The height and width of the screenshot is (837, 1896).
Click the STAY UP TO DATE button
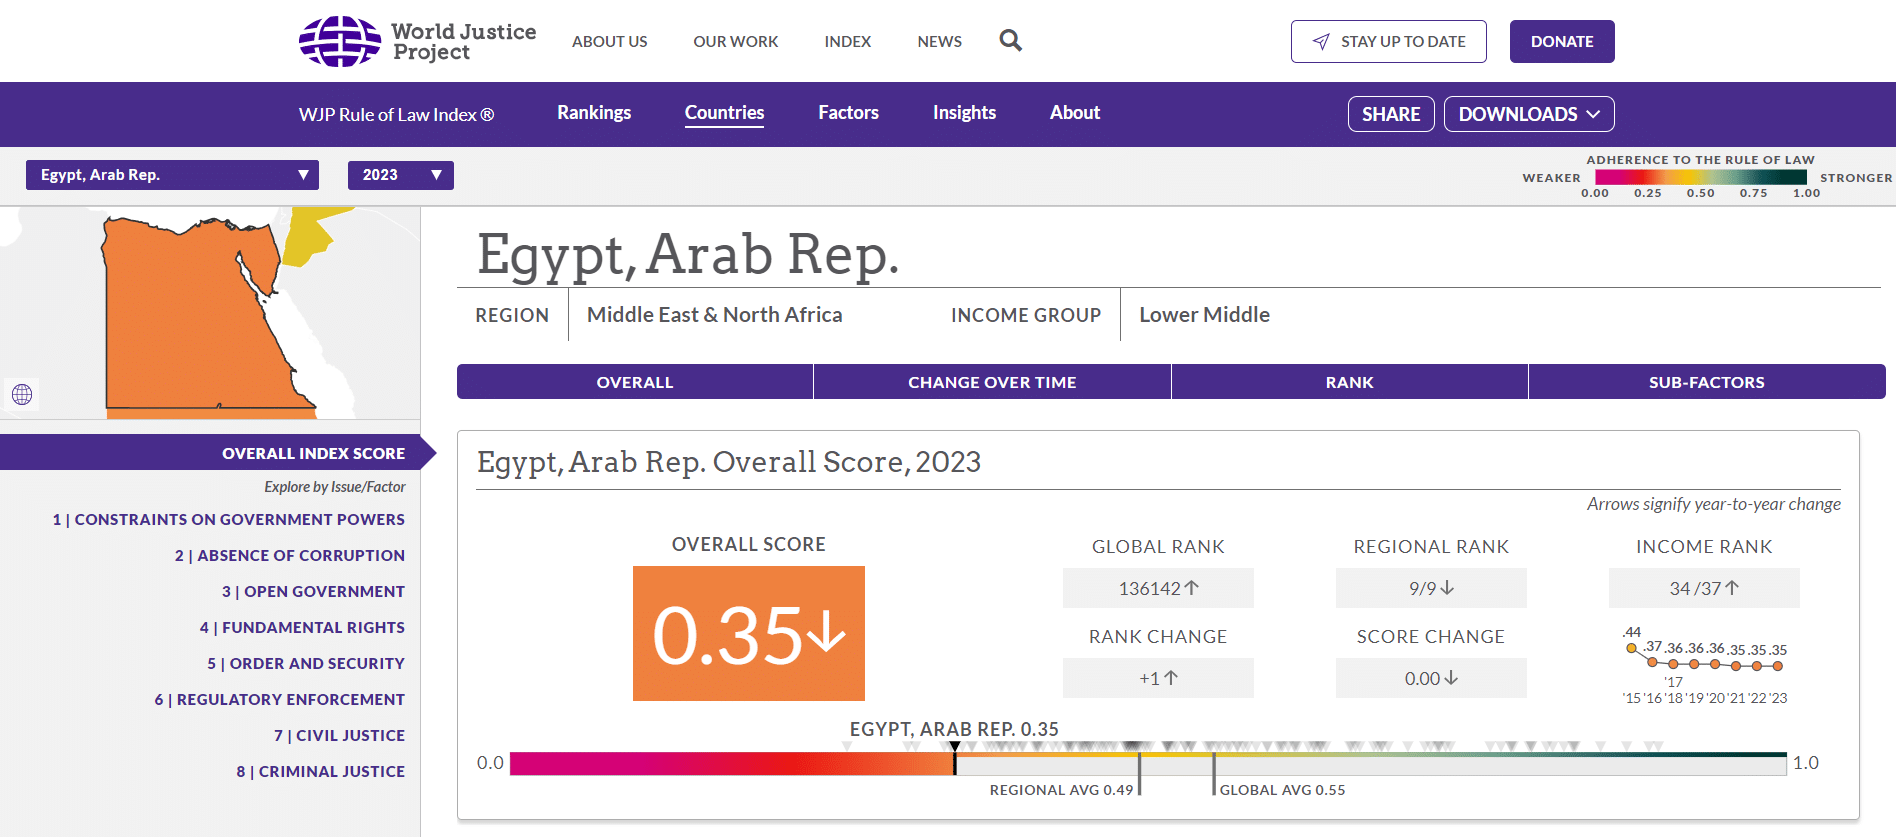(x=1388, y=41)
